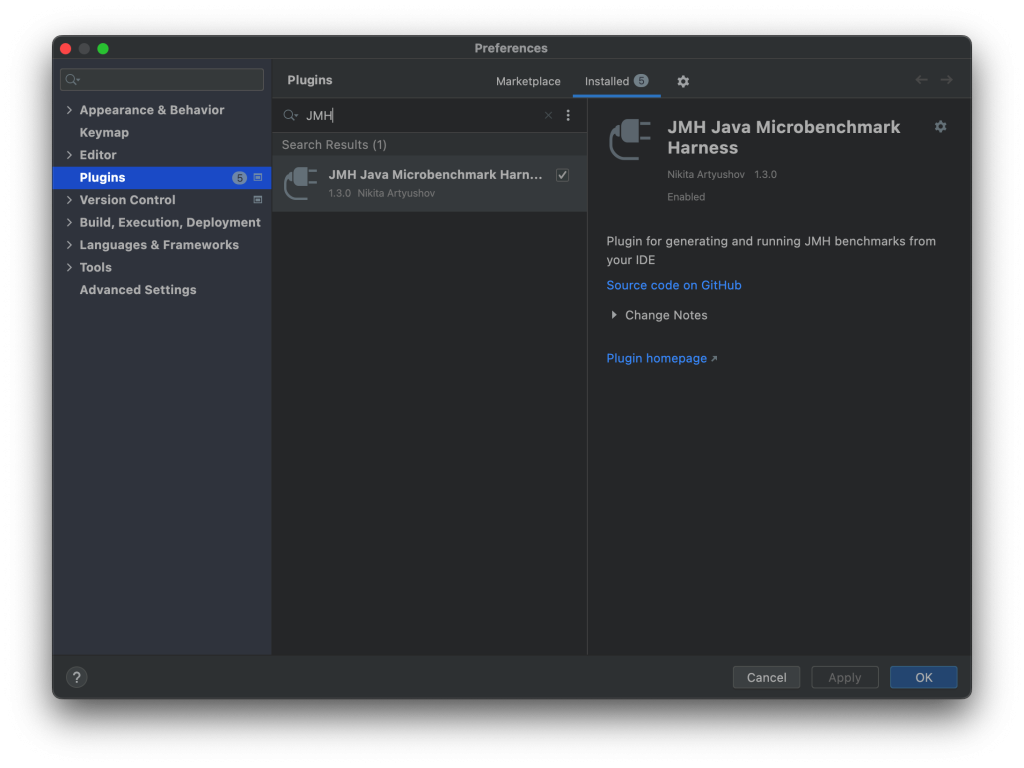This screenshot has height=768, width=1024.
Task: Click project-level icon on Plugins row
Action: pyautogui.click(x=257, y=178)
